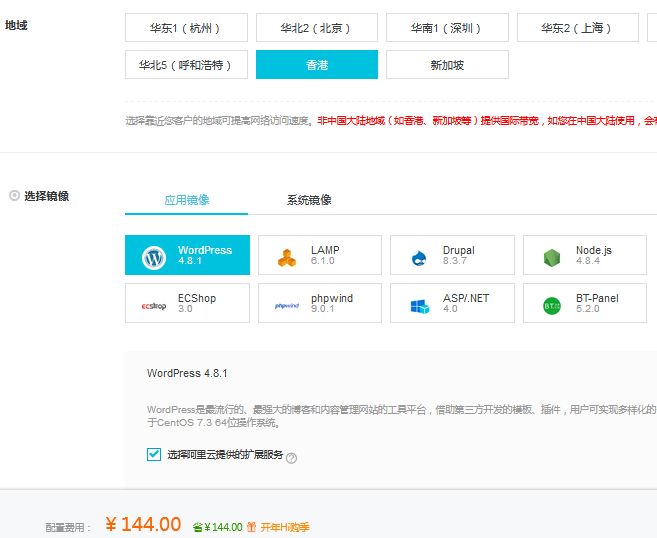The image size is (657, 538).
Task: Click the red 非中国大陆地域 warning text
Action: (486, 121)
